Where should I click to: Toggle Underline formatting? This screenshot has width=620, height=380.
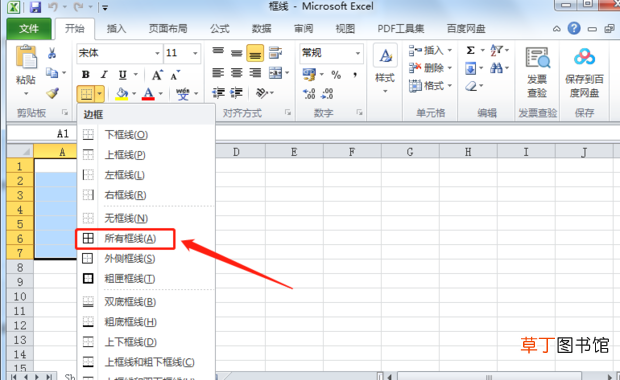tap(123, 74)
